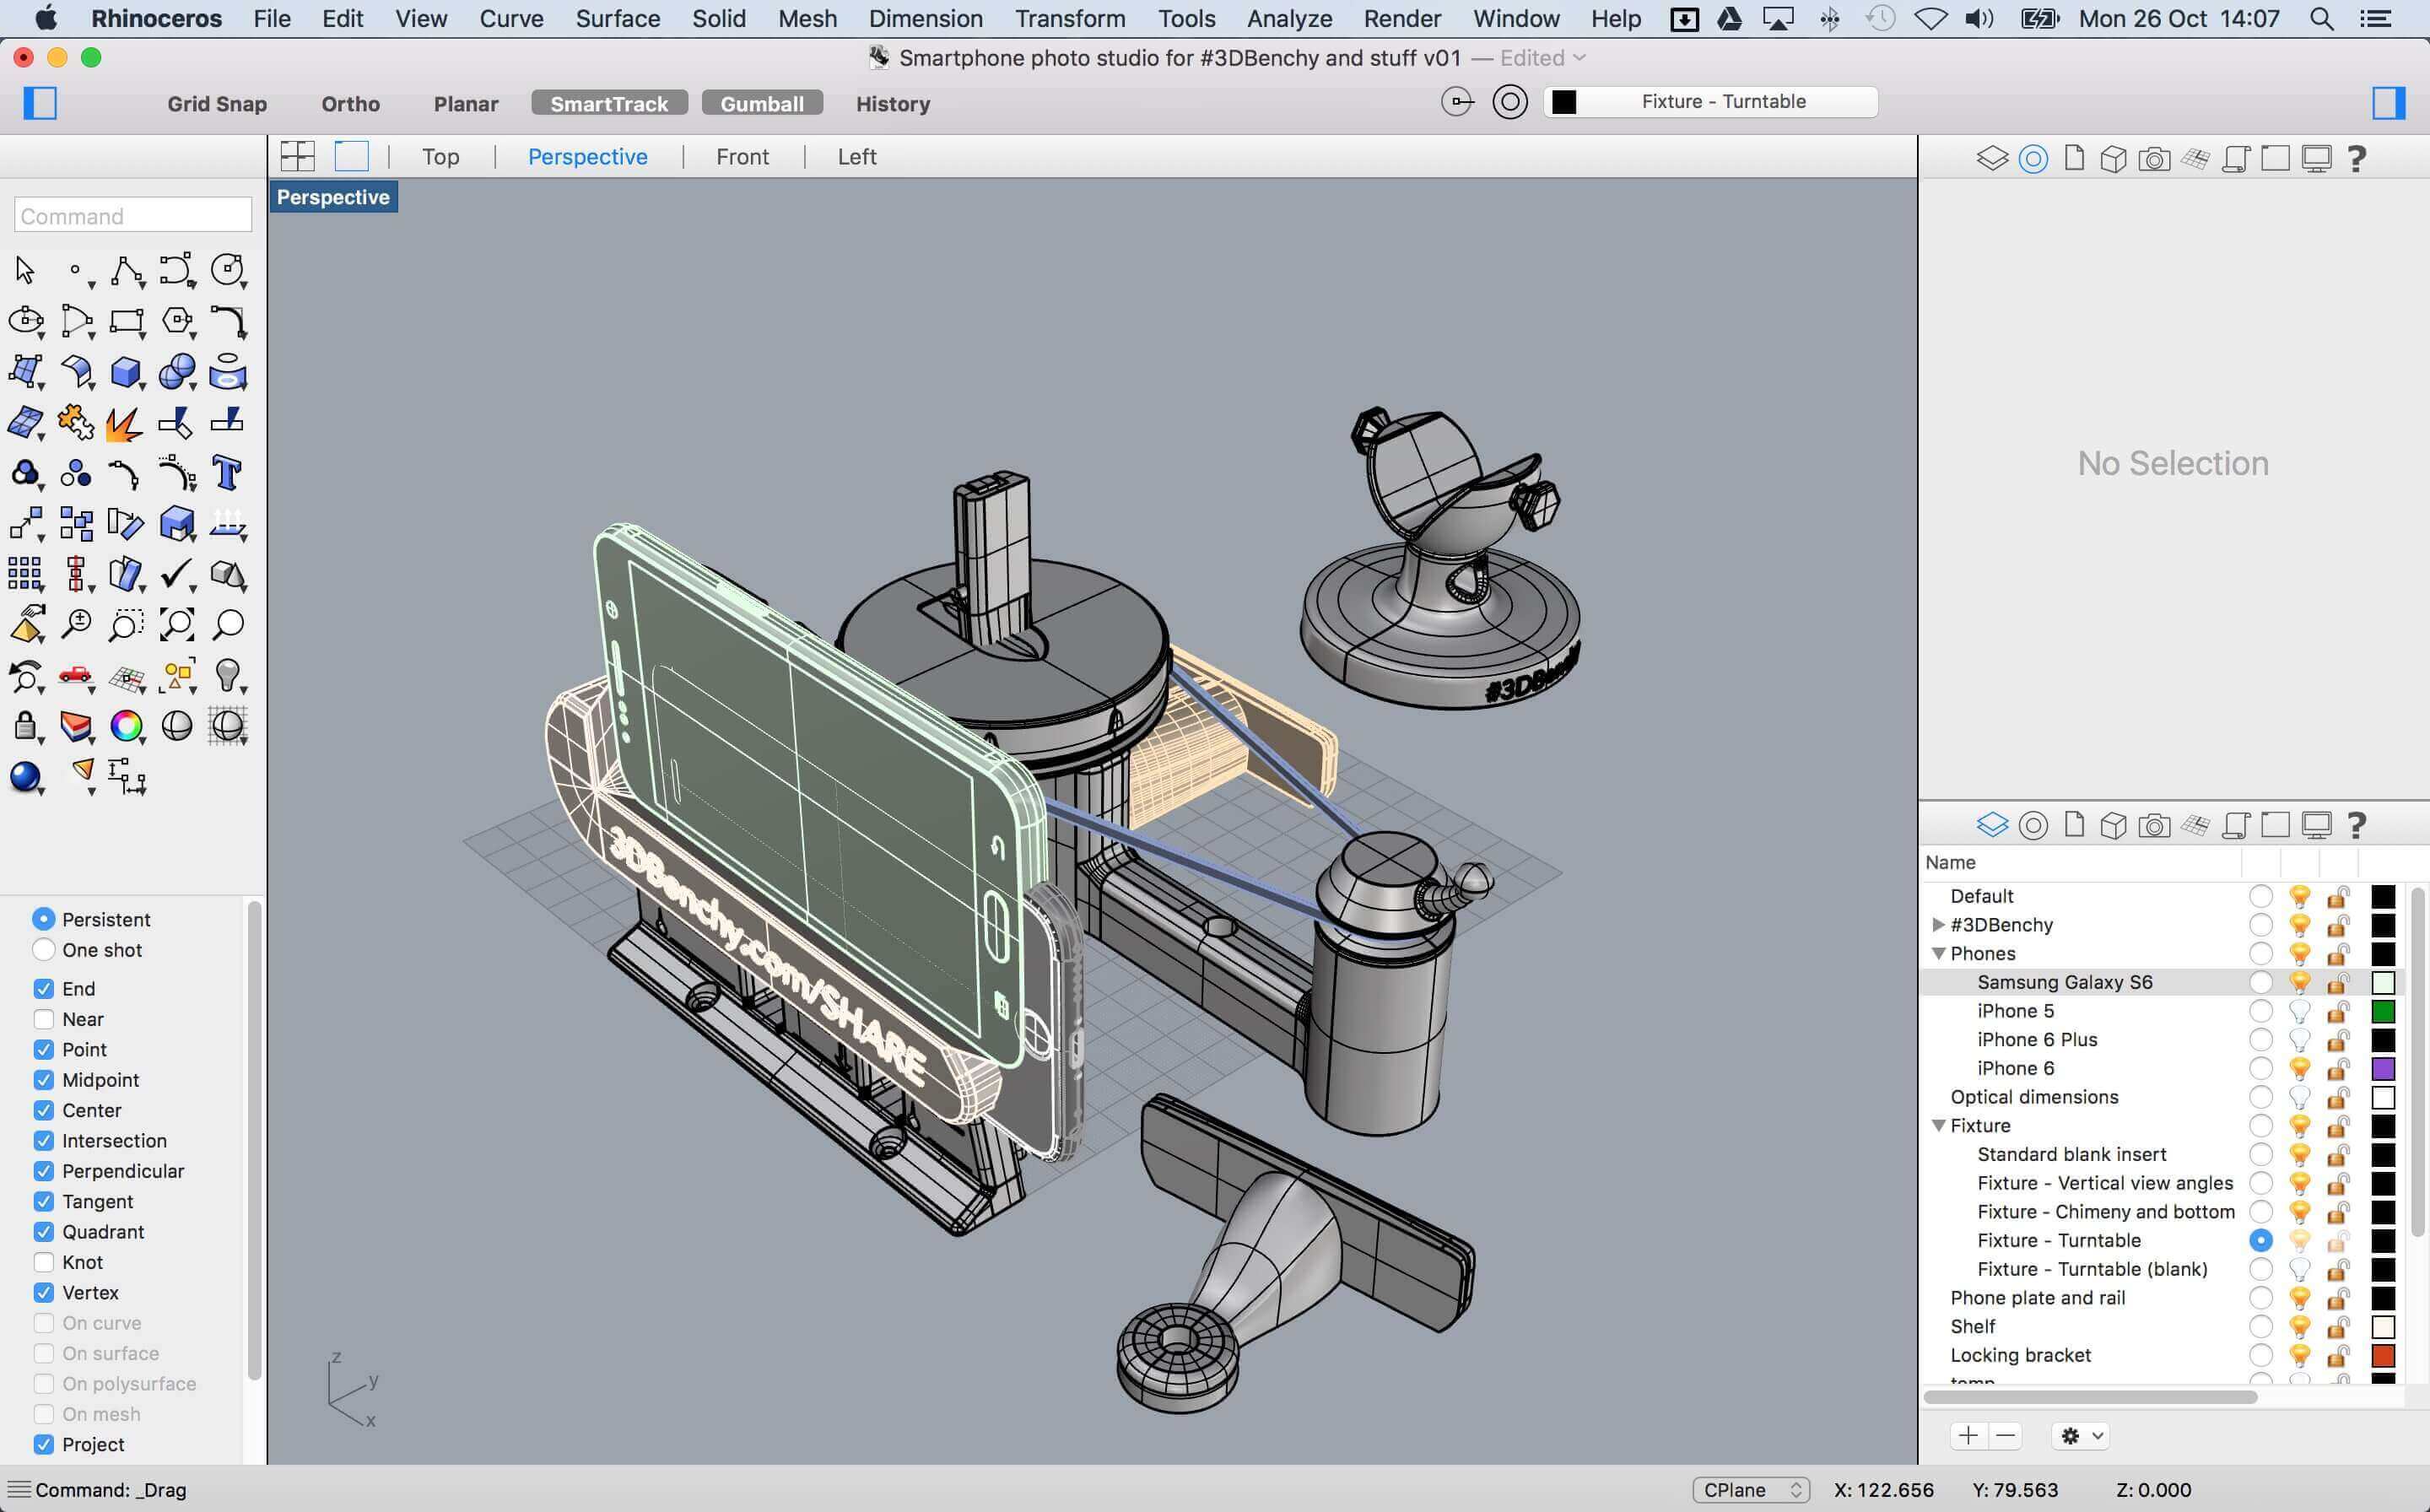
Task: Select the padlock Lock objects tool
Action: 25,726
